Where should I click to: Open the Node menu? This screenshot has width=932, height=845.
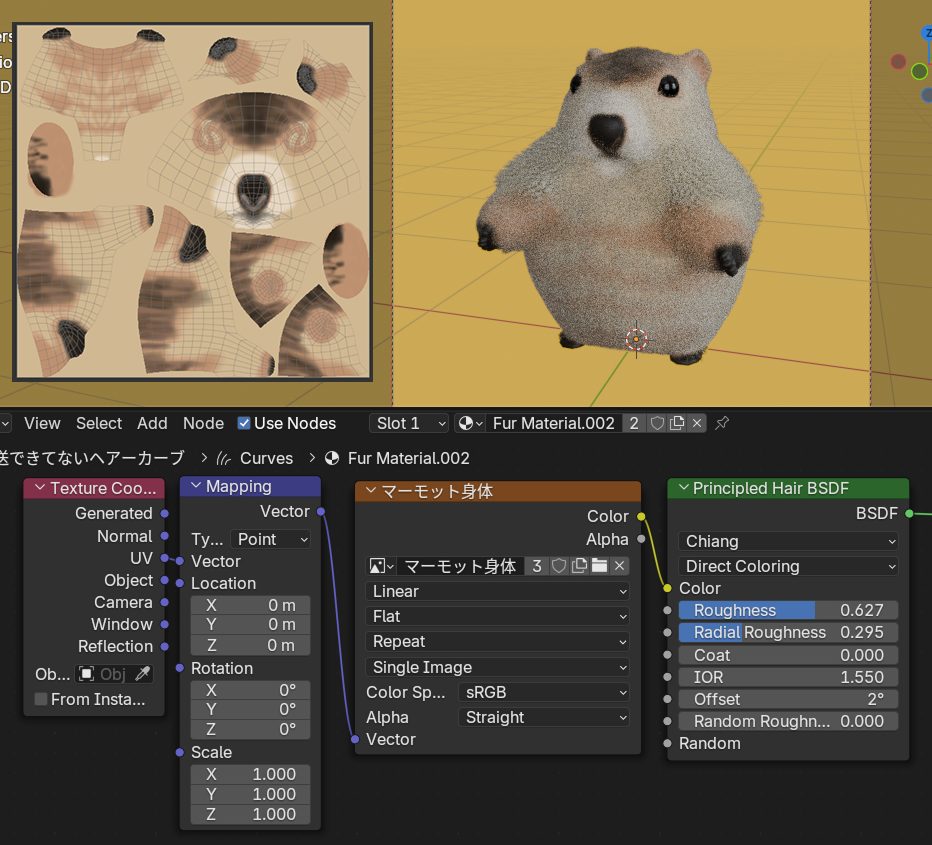click(x=203, y=423)
